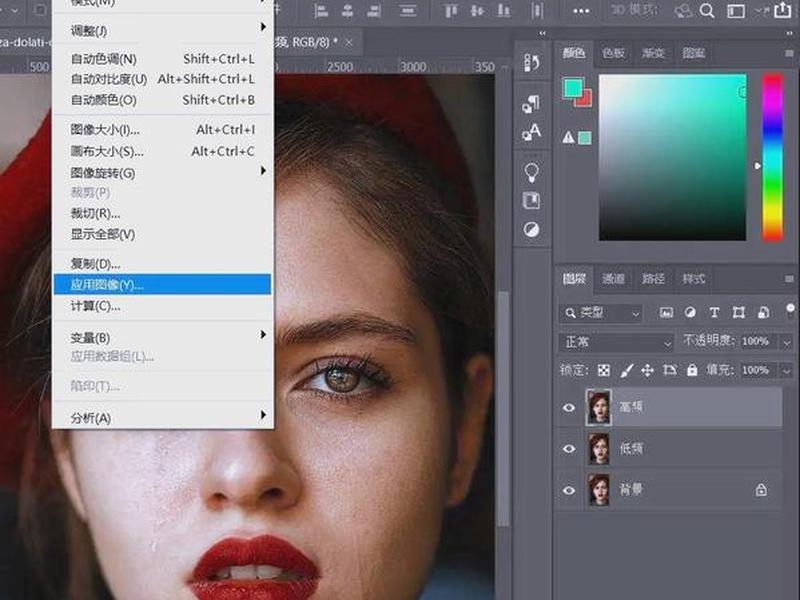The height and width of the screenshot is (600, 800).
Task: Click the share export icon at top right
Action: tap(783, 10)
